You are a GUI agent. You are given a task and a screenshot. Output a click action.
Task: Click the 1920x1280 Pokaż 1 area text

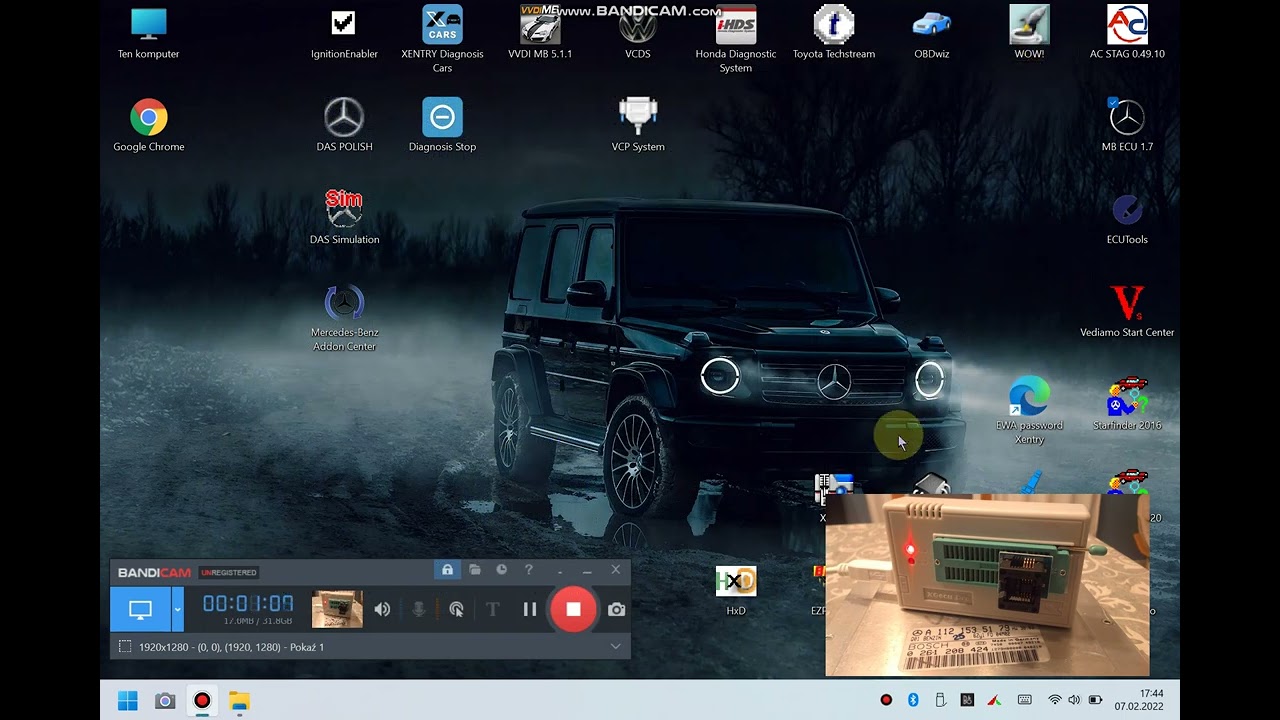click(x=231, y=647)
